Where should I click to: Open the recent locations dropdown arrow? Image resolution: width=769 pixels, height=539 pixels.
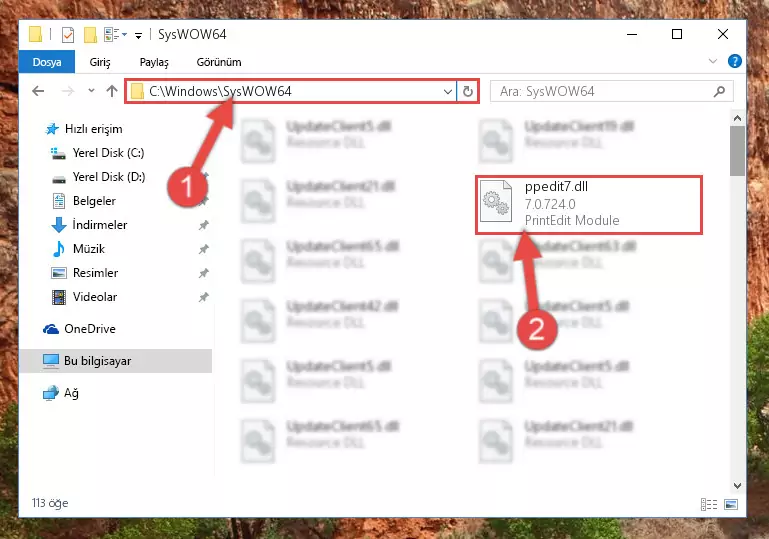[91, 91]
